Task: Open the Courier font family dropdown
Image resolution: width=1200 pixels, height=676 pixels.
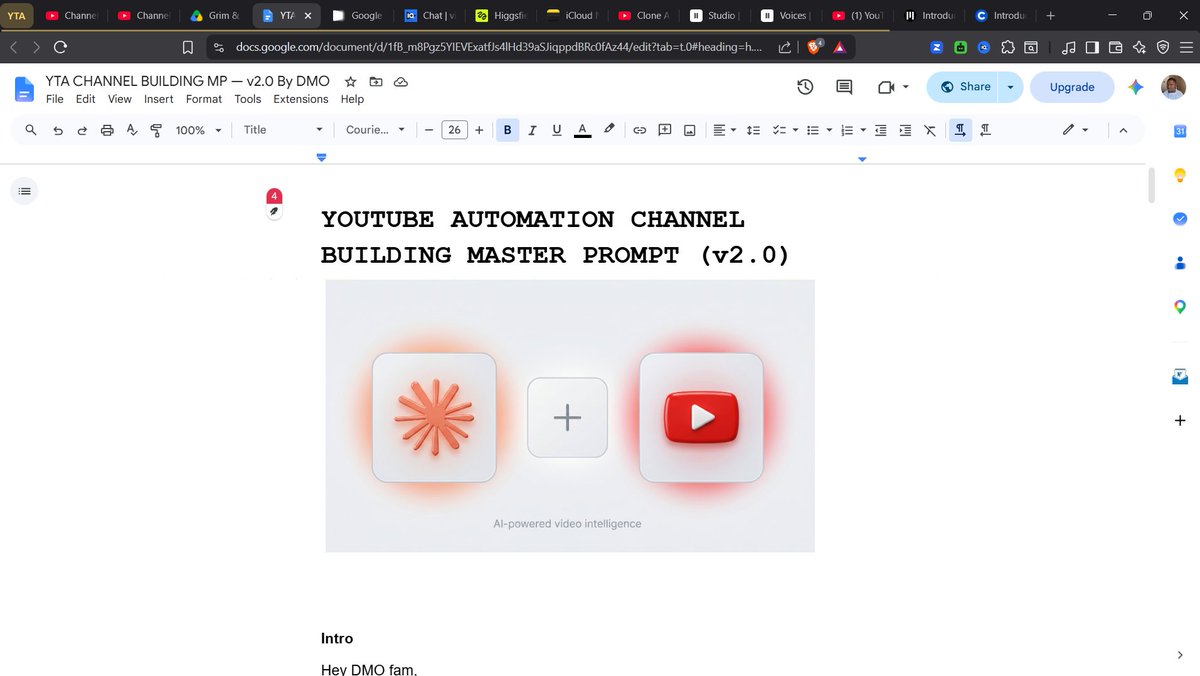Action: (x=375, y=130)
